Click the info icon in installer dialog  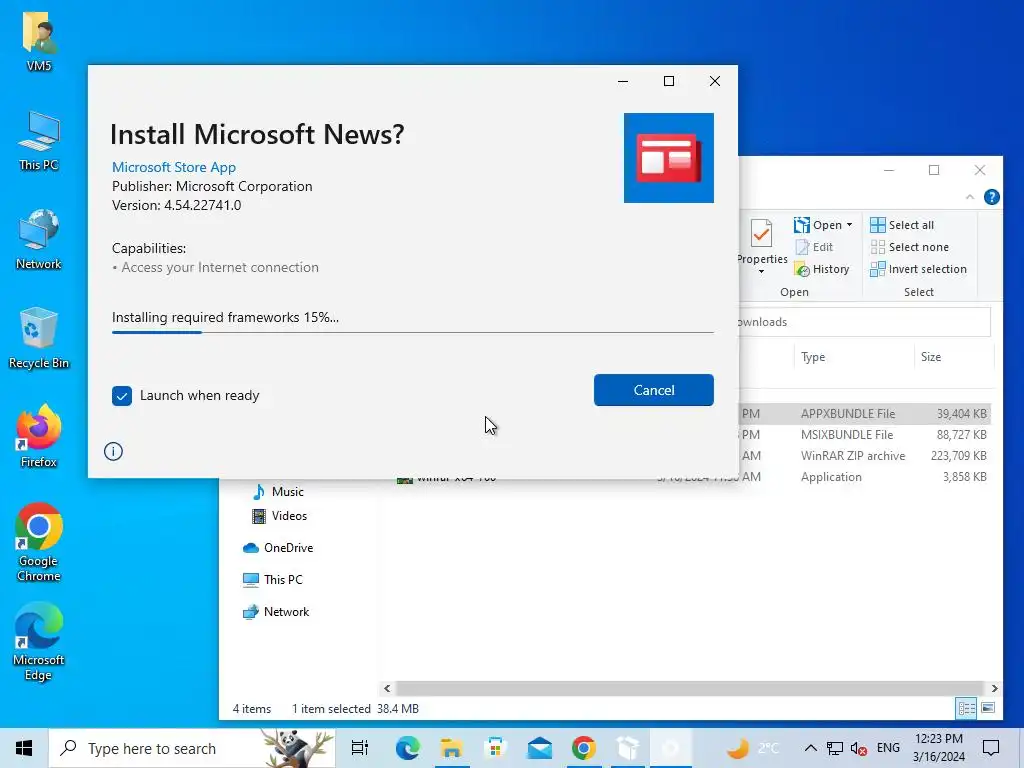113,451
